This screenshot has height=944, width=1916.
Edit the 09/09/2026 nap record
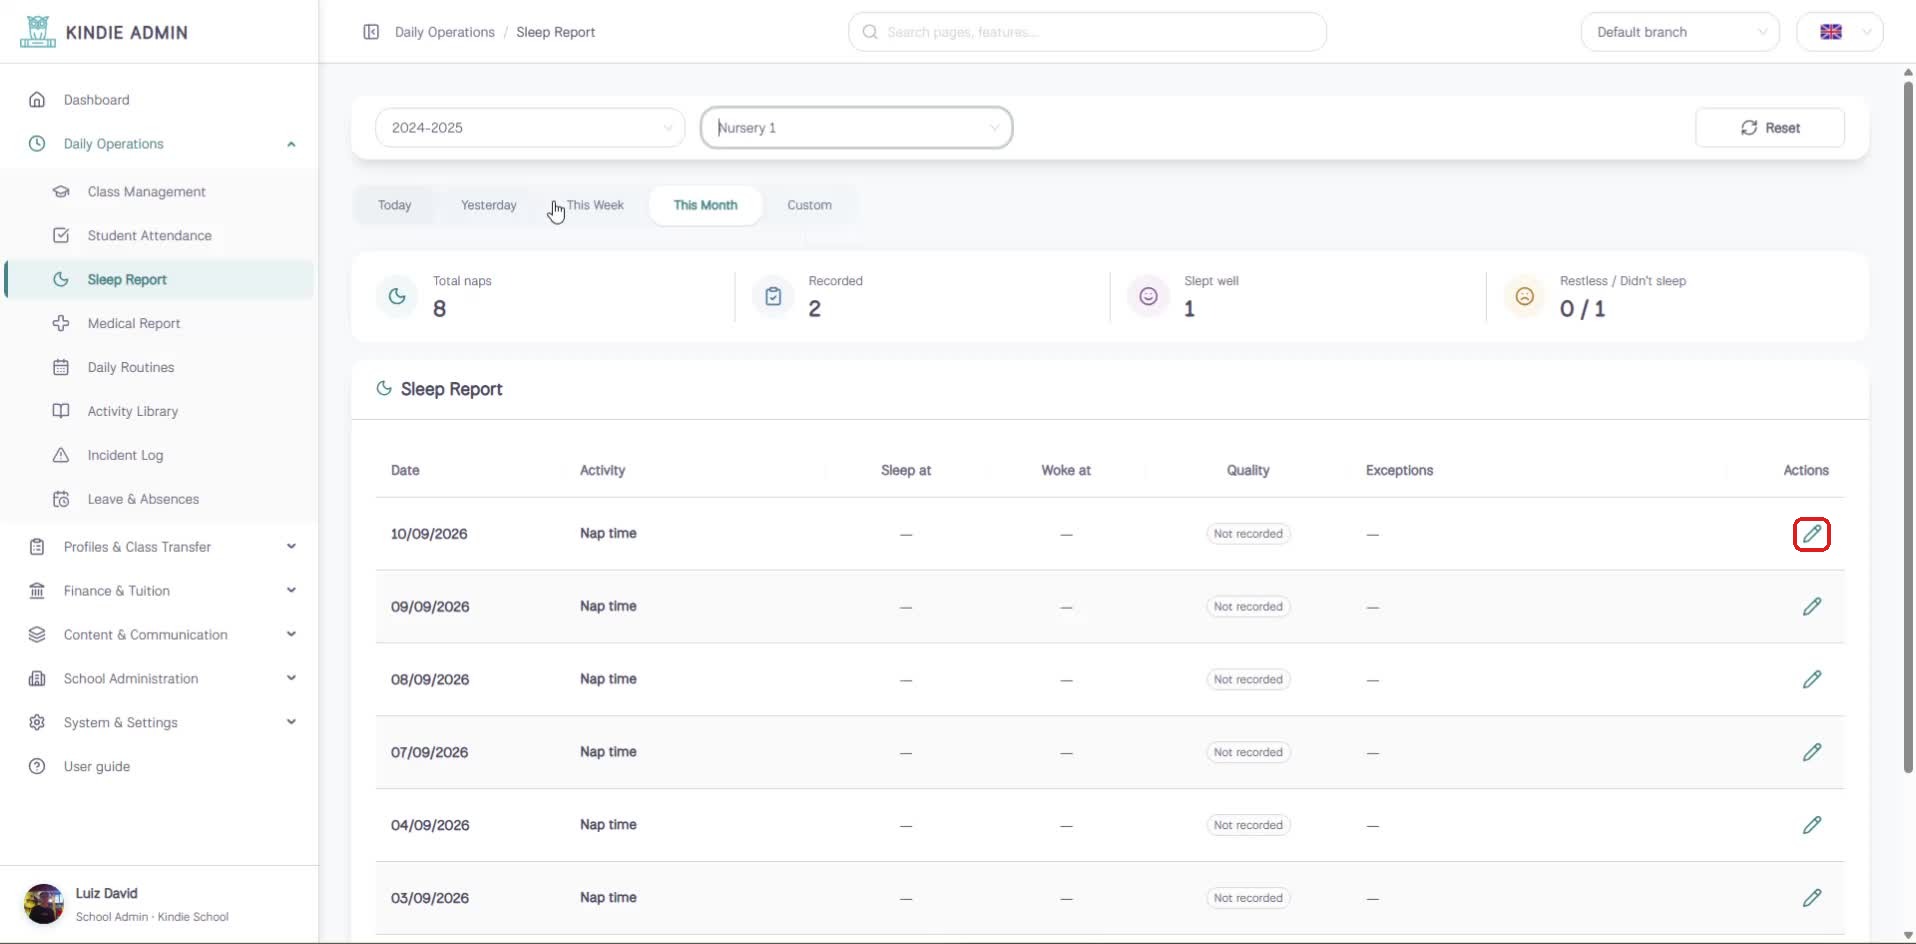pos(1812,607)
